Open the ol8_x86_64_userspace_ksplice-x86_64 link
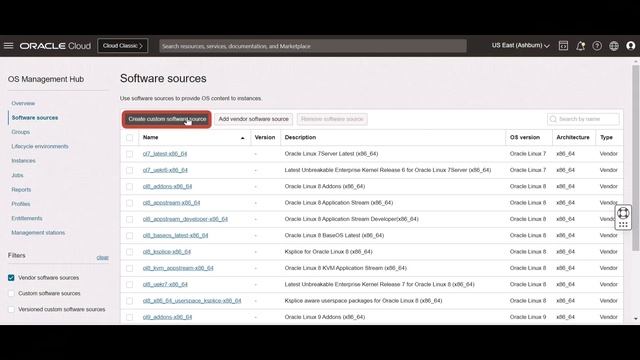The height and width of the screenshot is (360, 640). (x=192, y=301)
